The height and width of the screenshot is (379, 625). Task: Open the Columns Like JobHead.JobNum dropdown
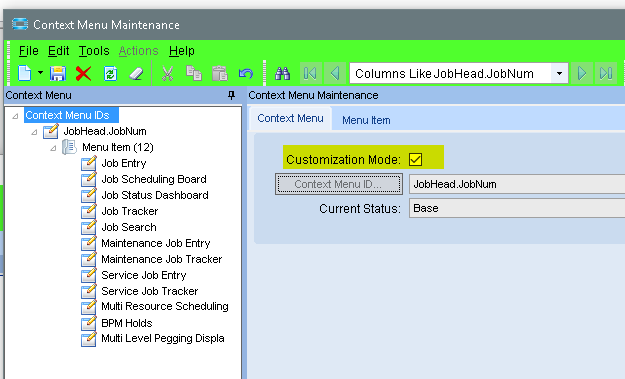559,73
